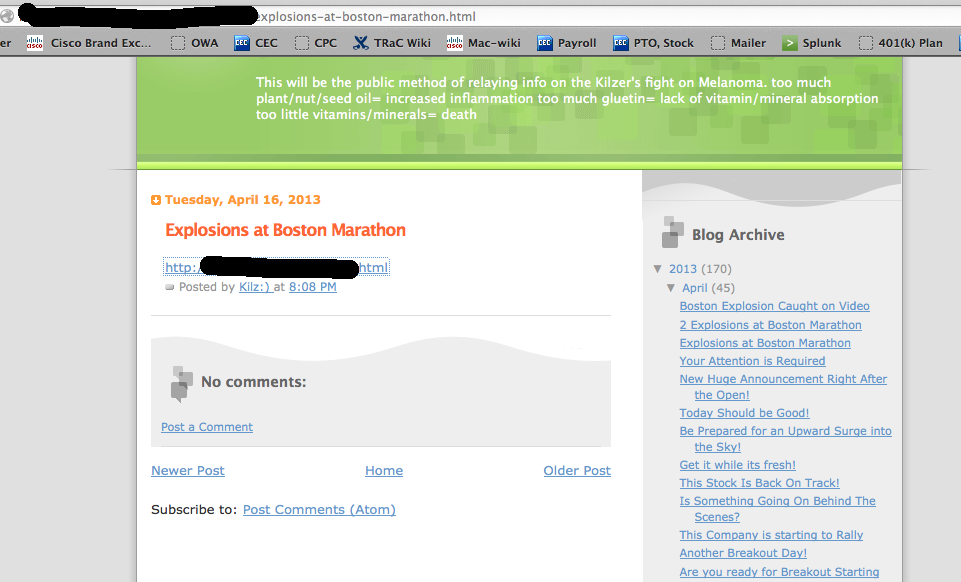Viewport: 961px width, 582px height.
Task: Open 'Boston Explosion Caught on Video' archive post
Action: pyautogui.click(x=774, y=307)
